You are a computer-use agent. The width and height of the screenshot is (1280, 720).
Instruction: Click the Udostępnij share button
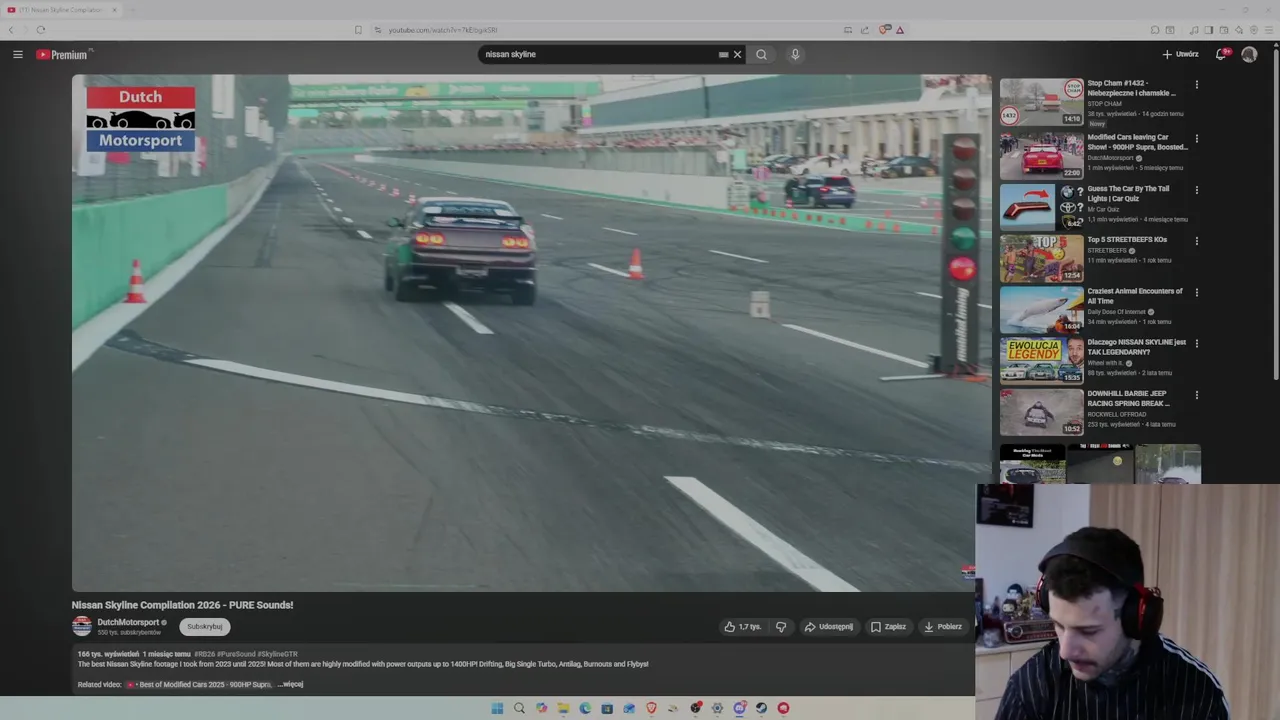(829, 627)
